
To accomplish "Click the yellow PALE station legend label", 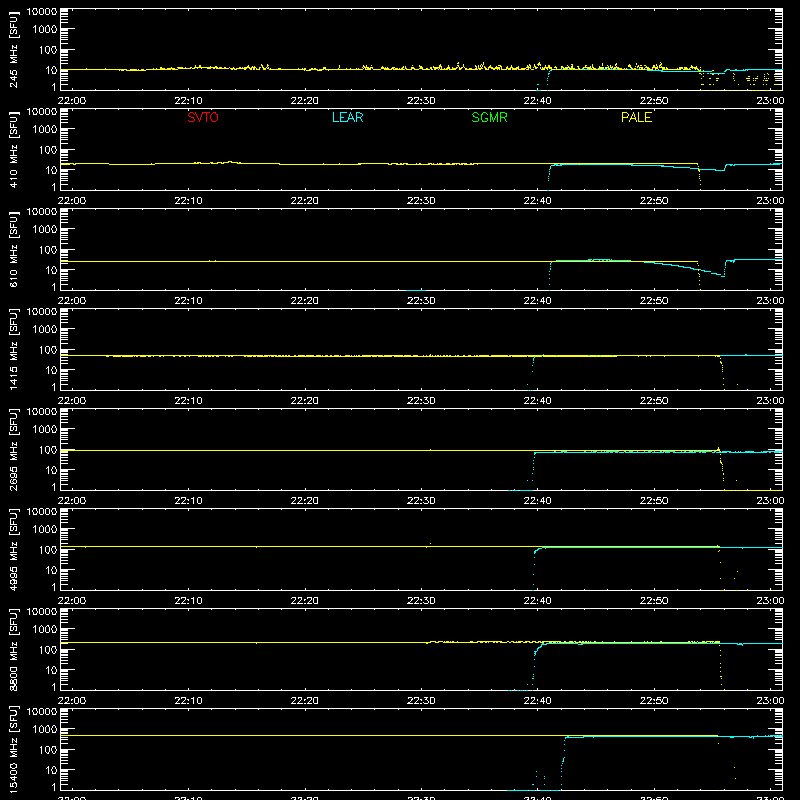I will coord(636,117).
